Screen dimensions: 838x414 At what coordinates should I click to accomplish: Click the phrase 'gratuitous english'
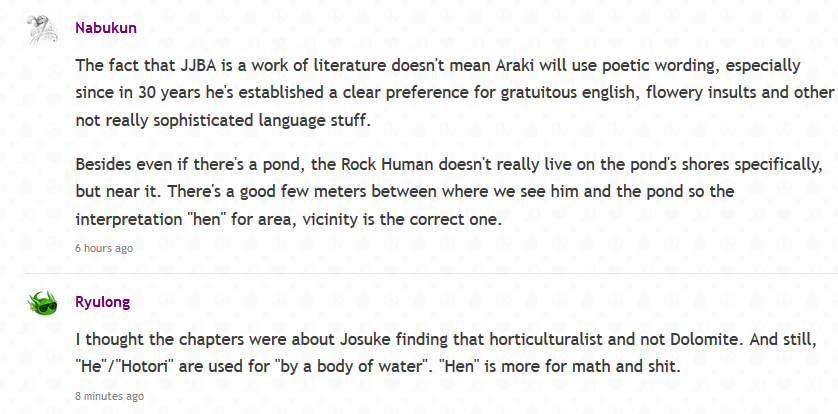pyautogui.click(x=570, y=93)
